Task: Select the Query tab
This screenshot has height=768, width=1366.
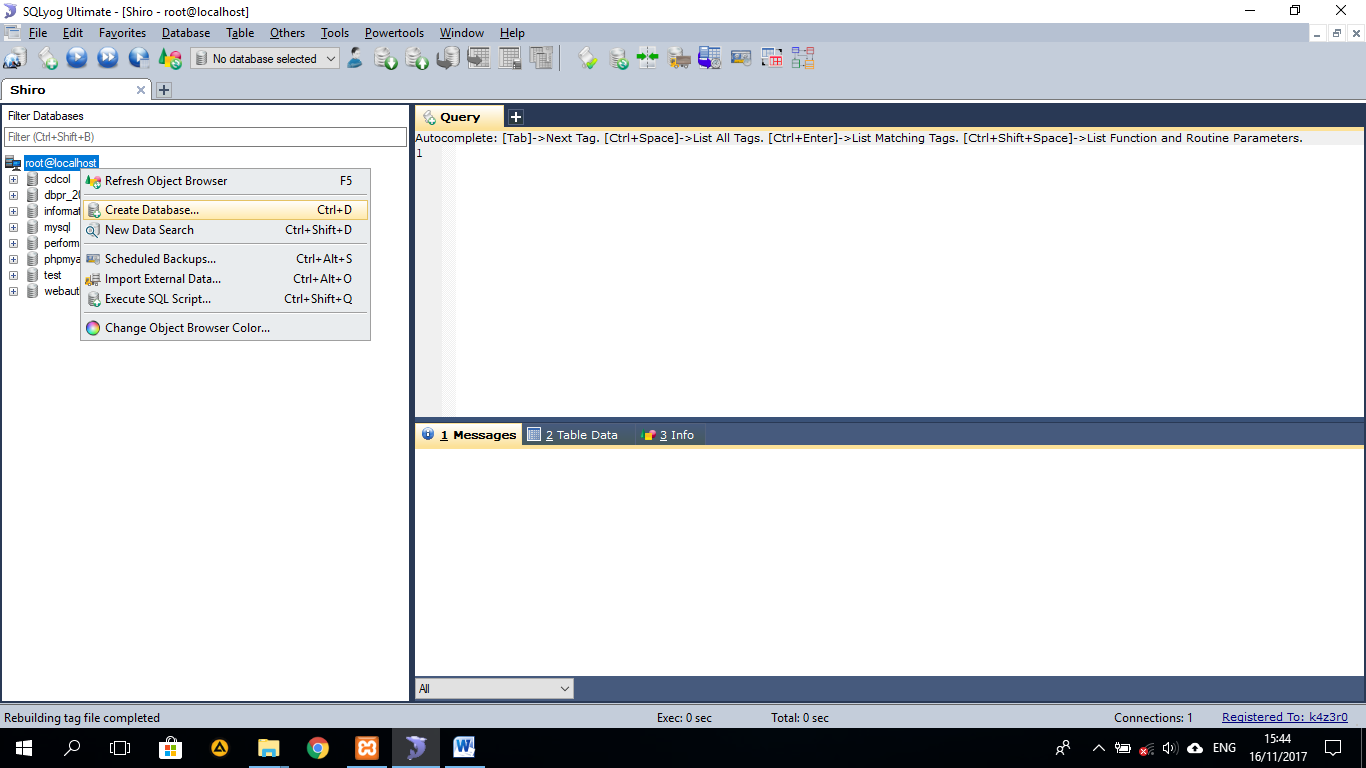Action: coord(459,117)
